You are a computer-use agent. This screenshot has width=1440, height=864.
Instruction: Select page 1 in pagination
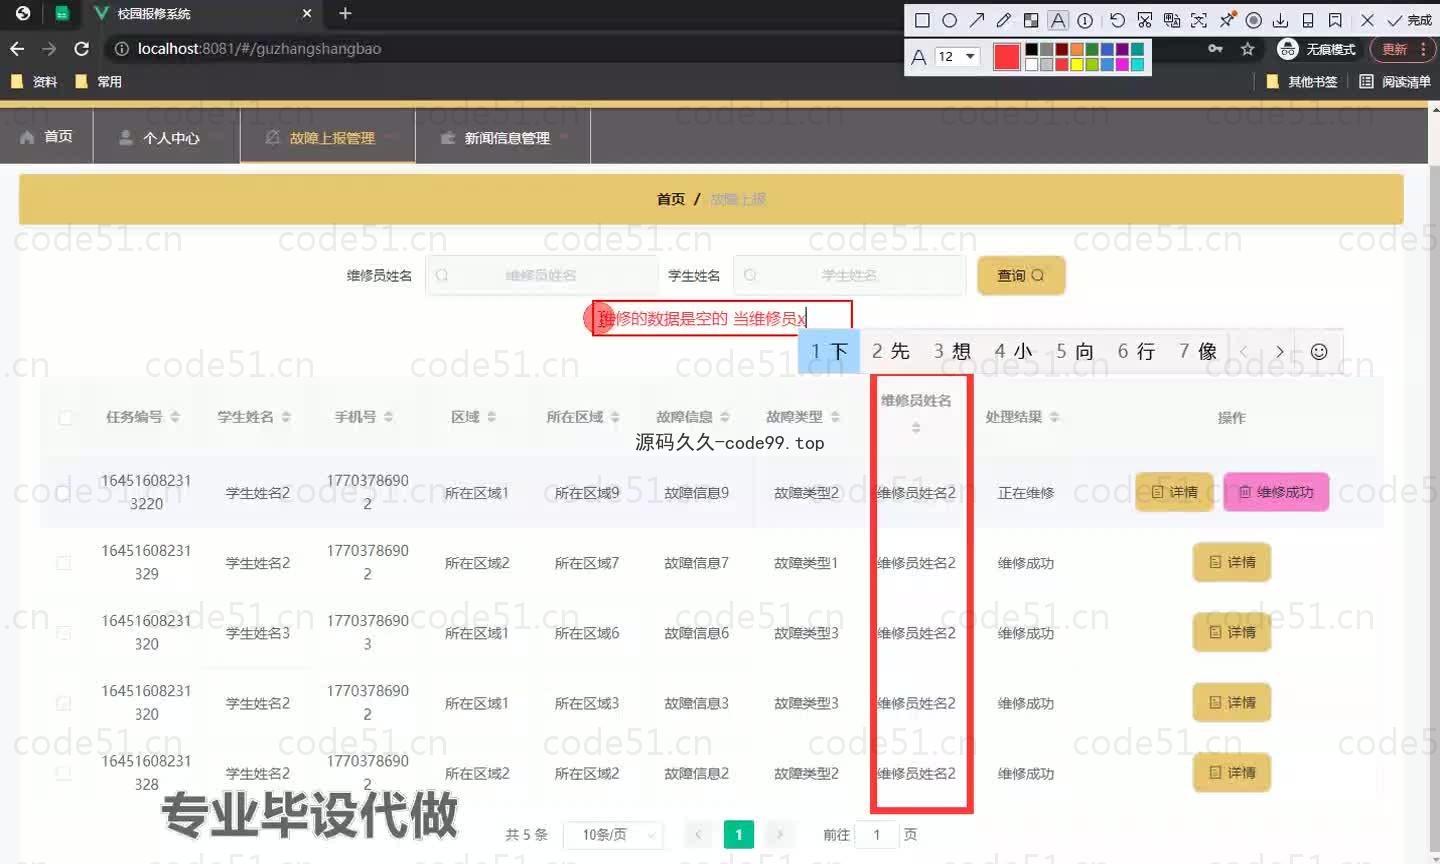[x=738, y=834]
